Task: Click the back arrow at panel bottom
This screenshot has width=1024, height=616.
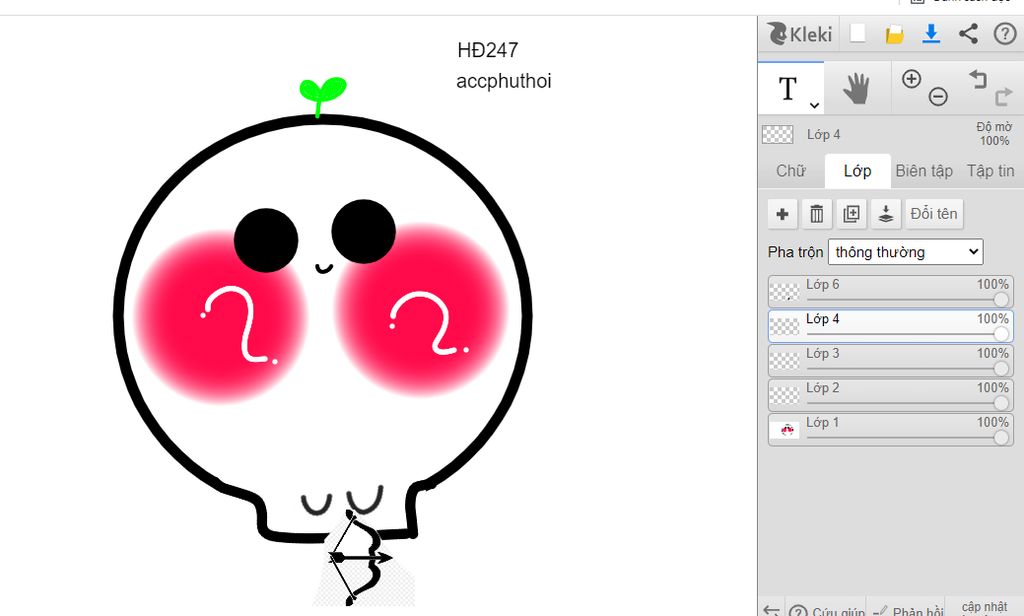Action: [771, 610]
